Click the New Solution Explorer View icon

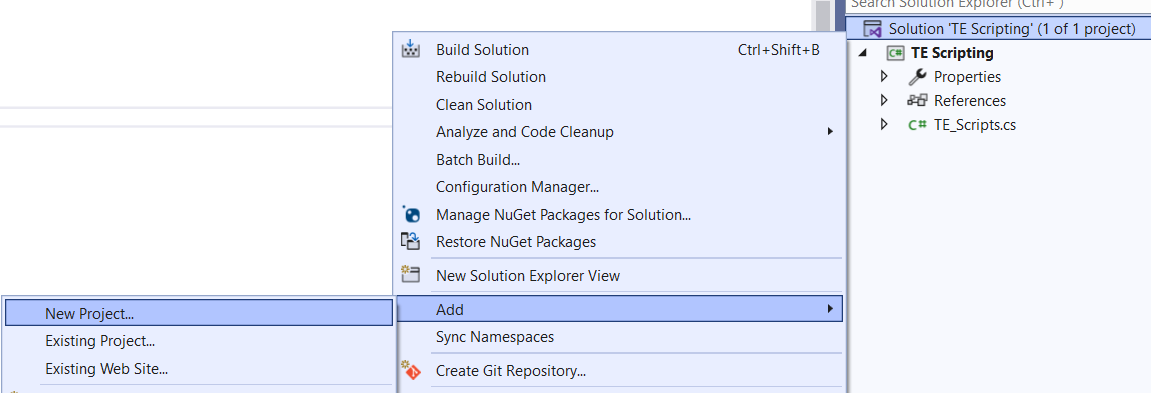click(410, 275)
